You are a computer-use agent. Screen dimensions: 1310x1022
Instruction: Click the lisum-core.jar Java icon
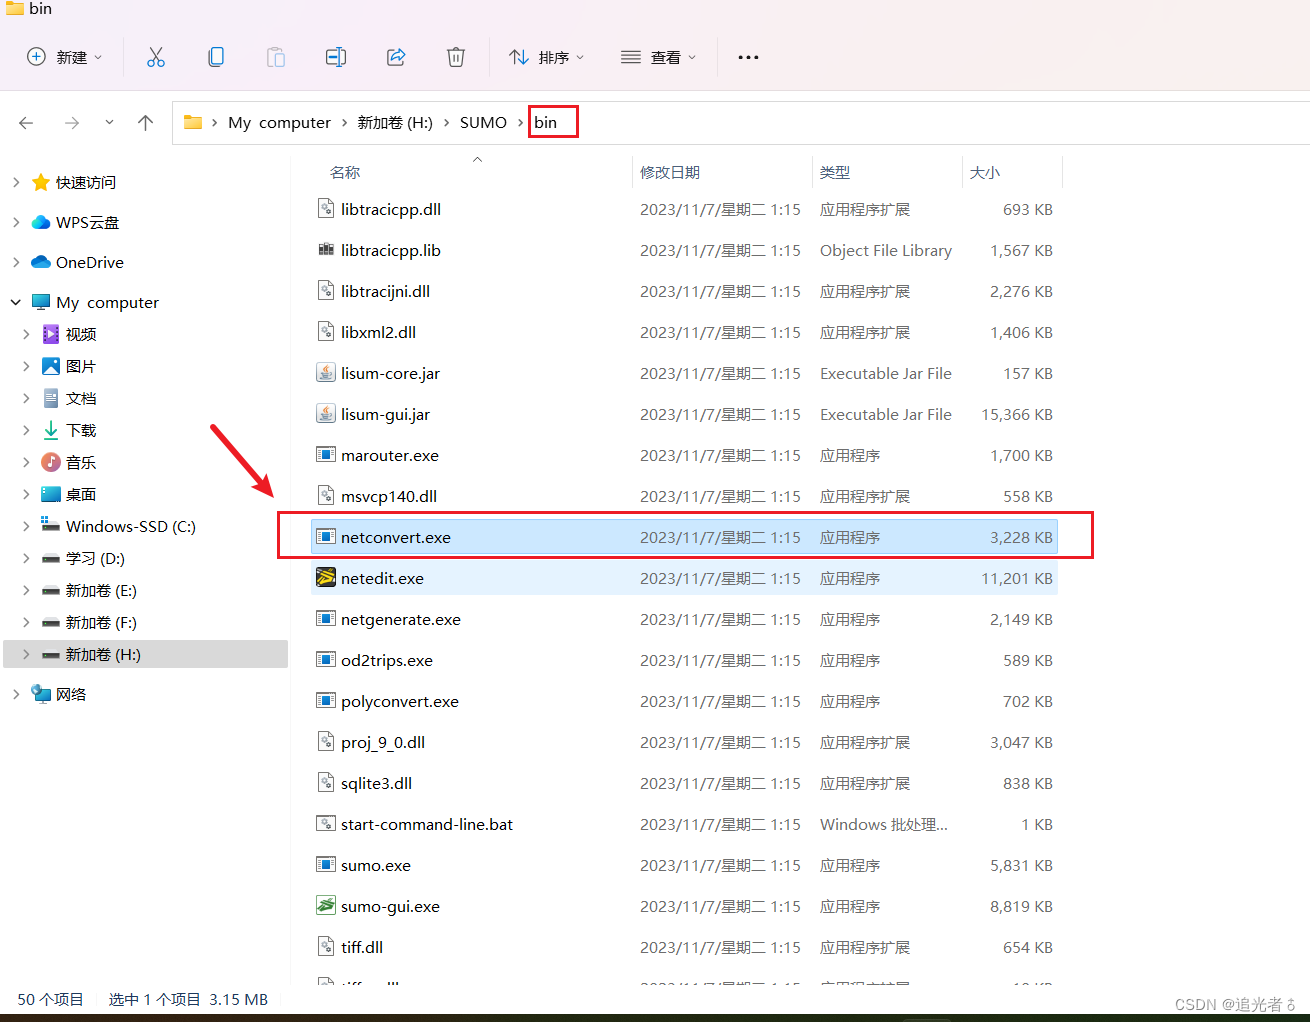point(326,373)
